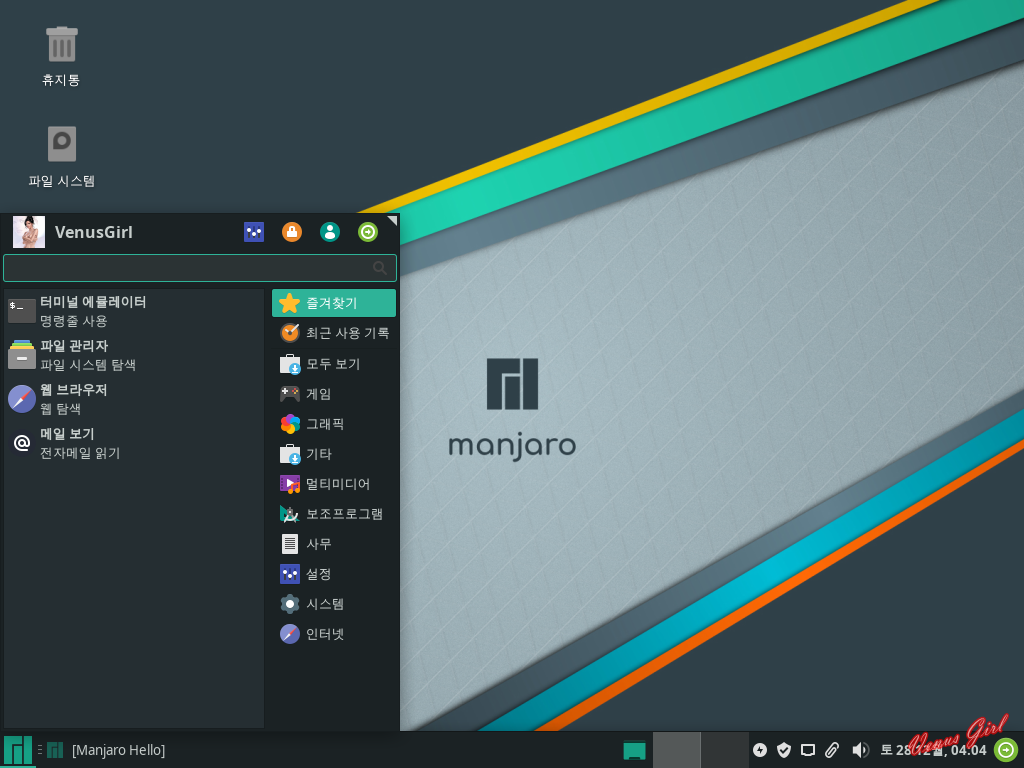Switch to the first workspace in pager

click(x=677, y=750)
